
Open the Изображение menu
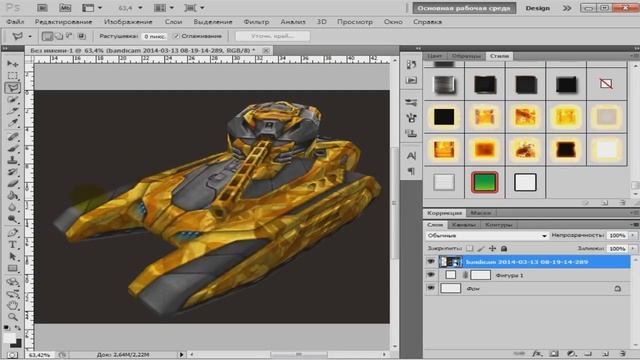pyautogui.click(x=128, y=22)
